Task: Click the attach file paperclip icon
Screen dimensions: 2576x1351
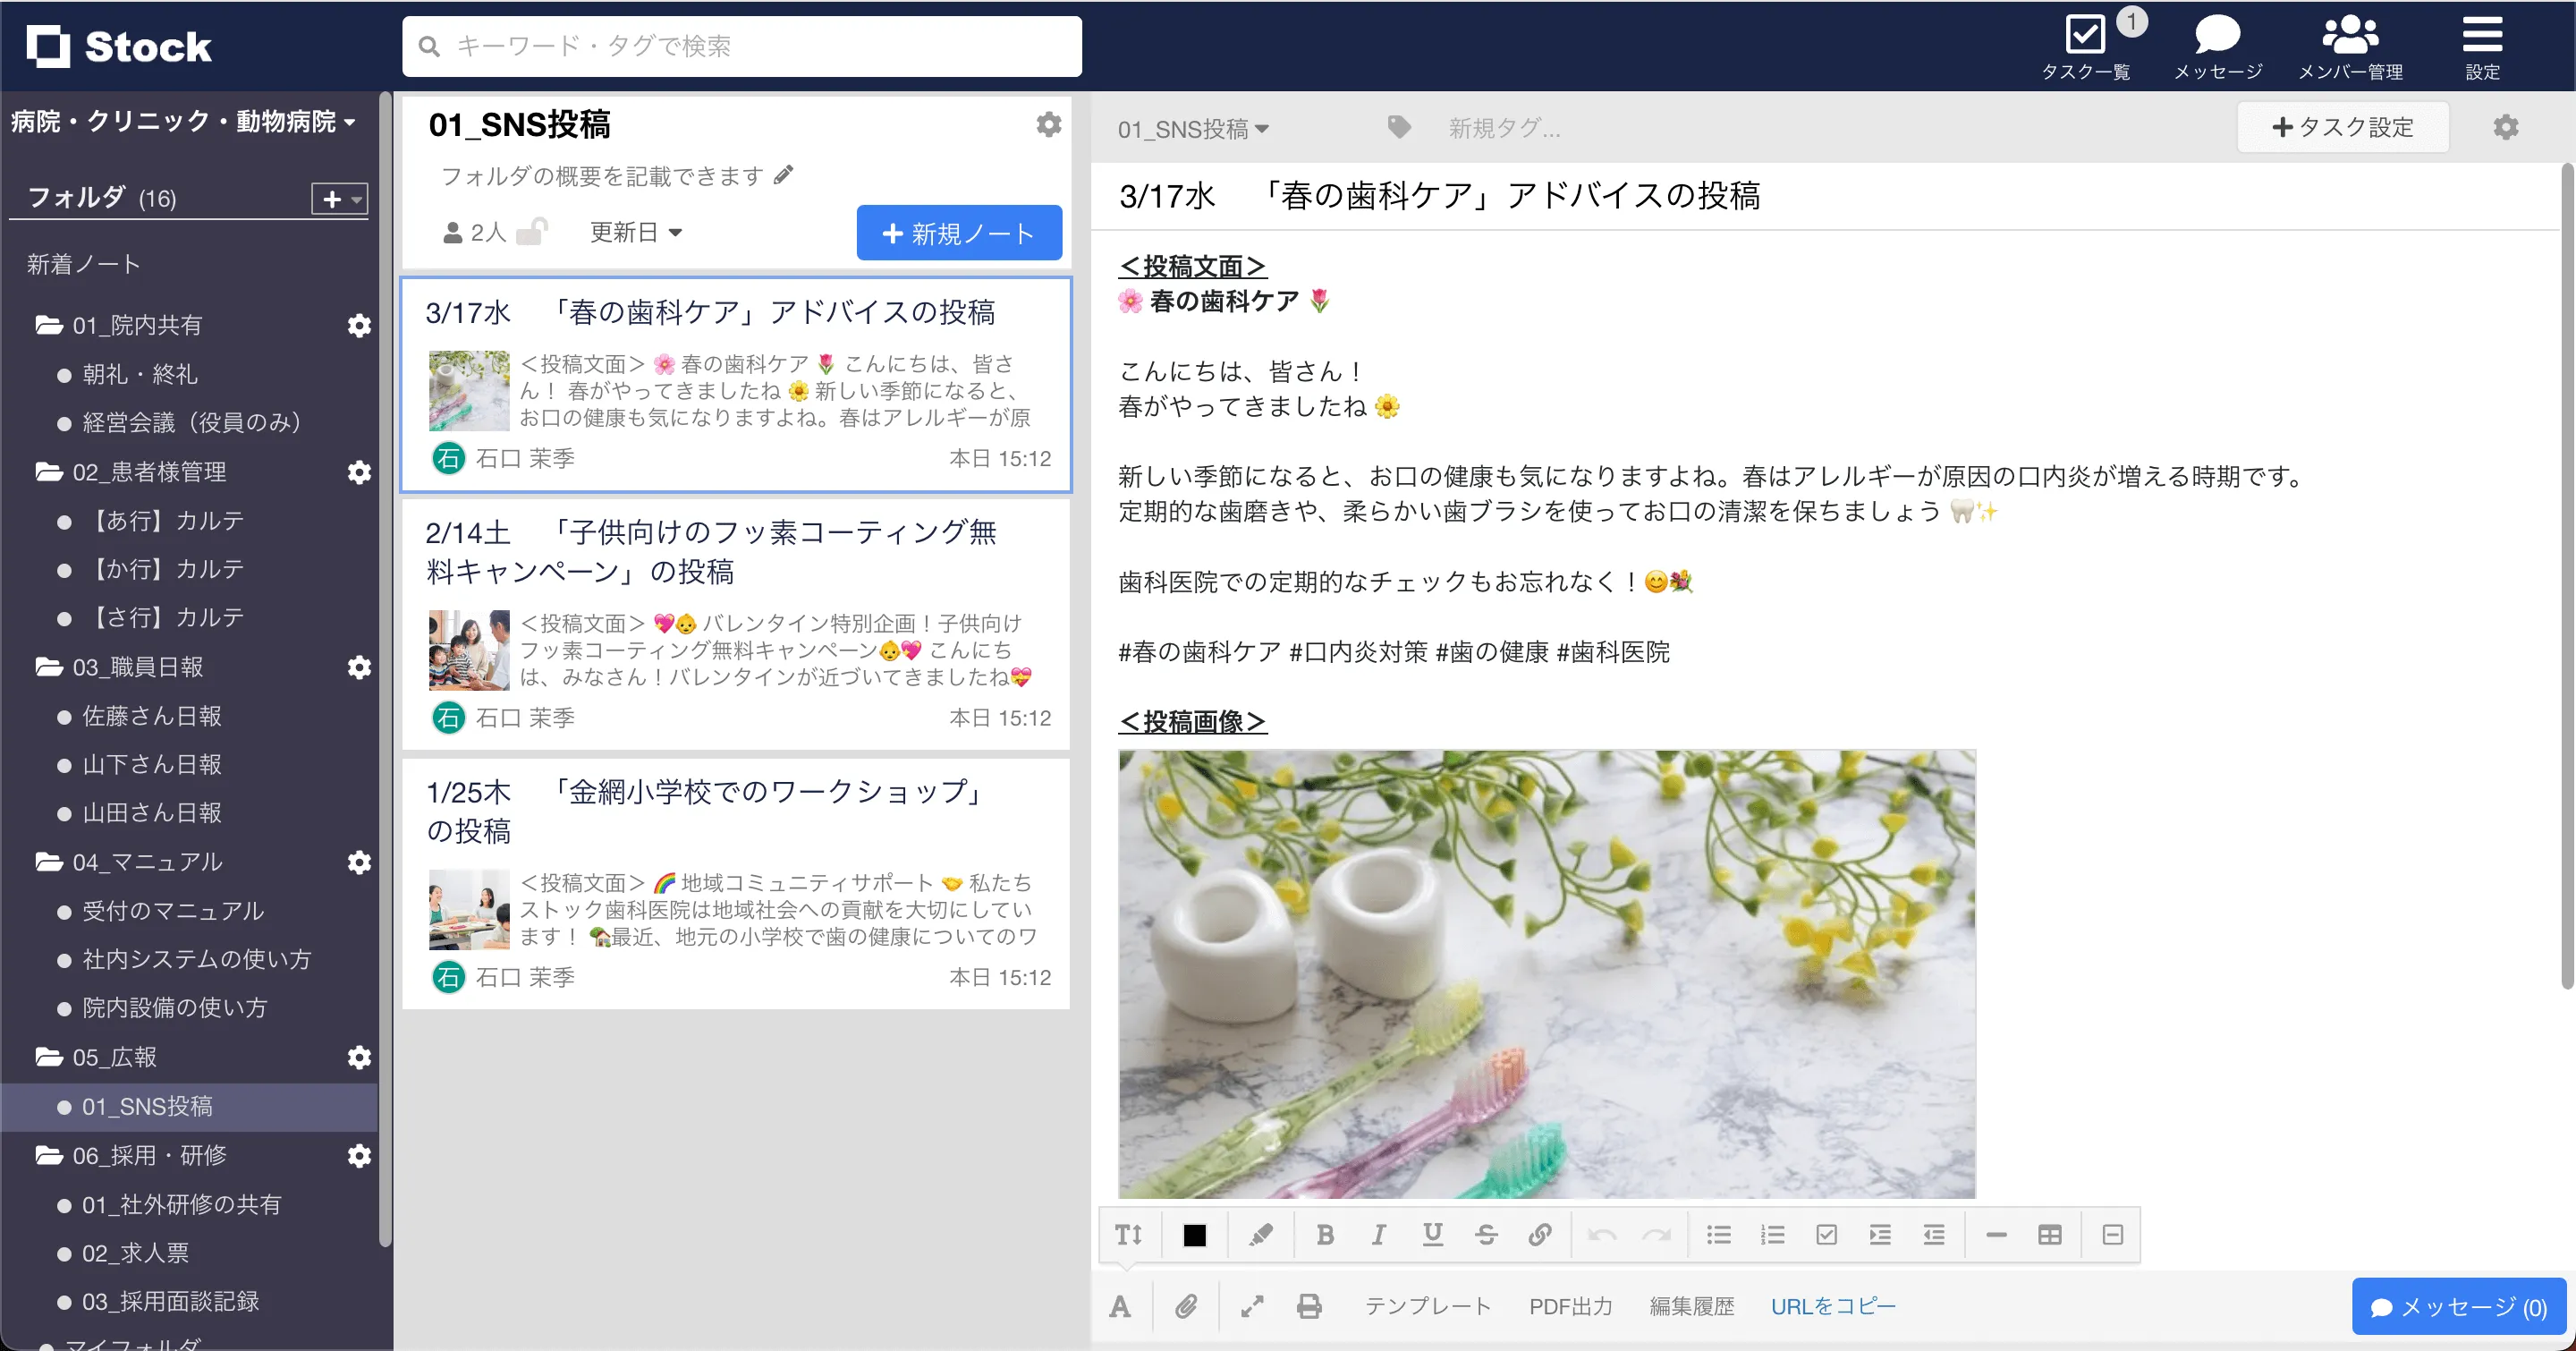Action: [x=1186, y=1306]
